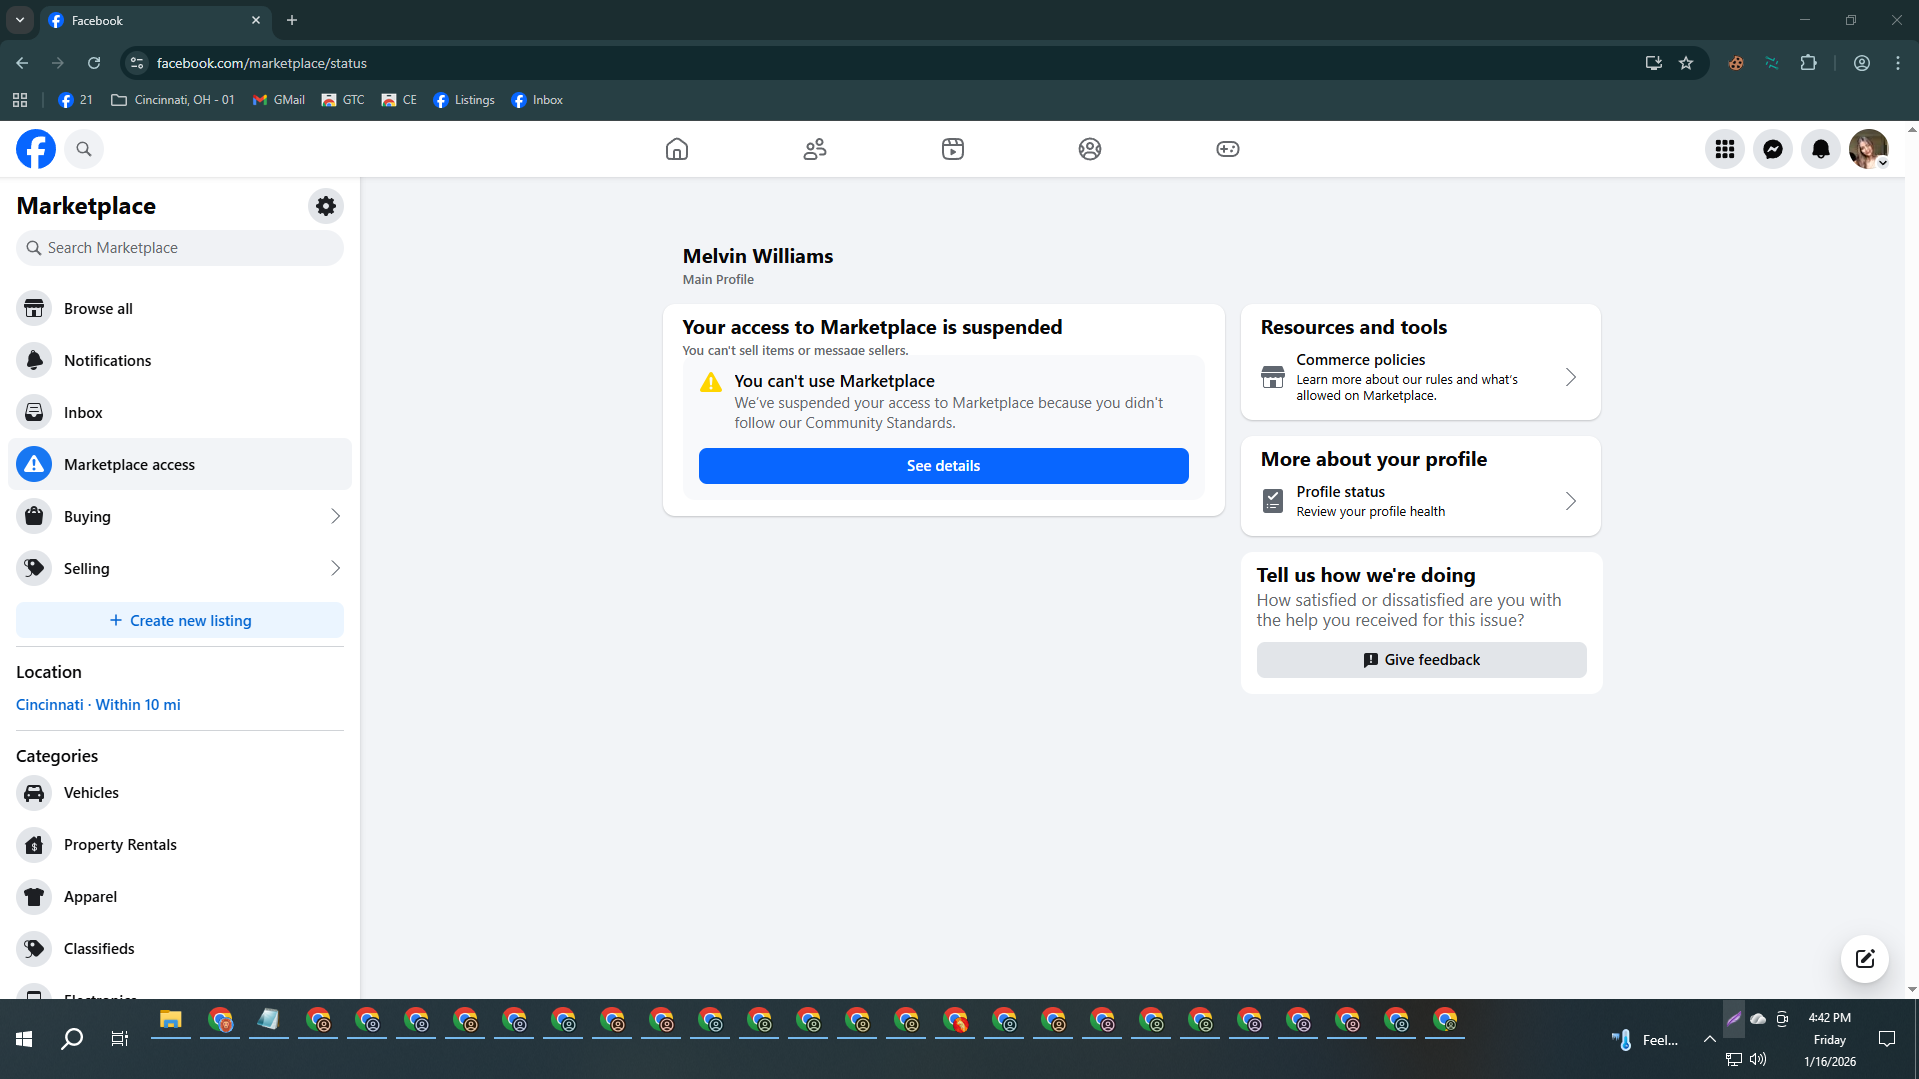Click the Commerce policies chevron arrow
The image size is (1919, 1079).
point(1570,377)
